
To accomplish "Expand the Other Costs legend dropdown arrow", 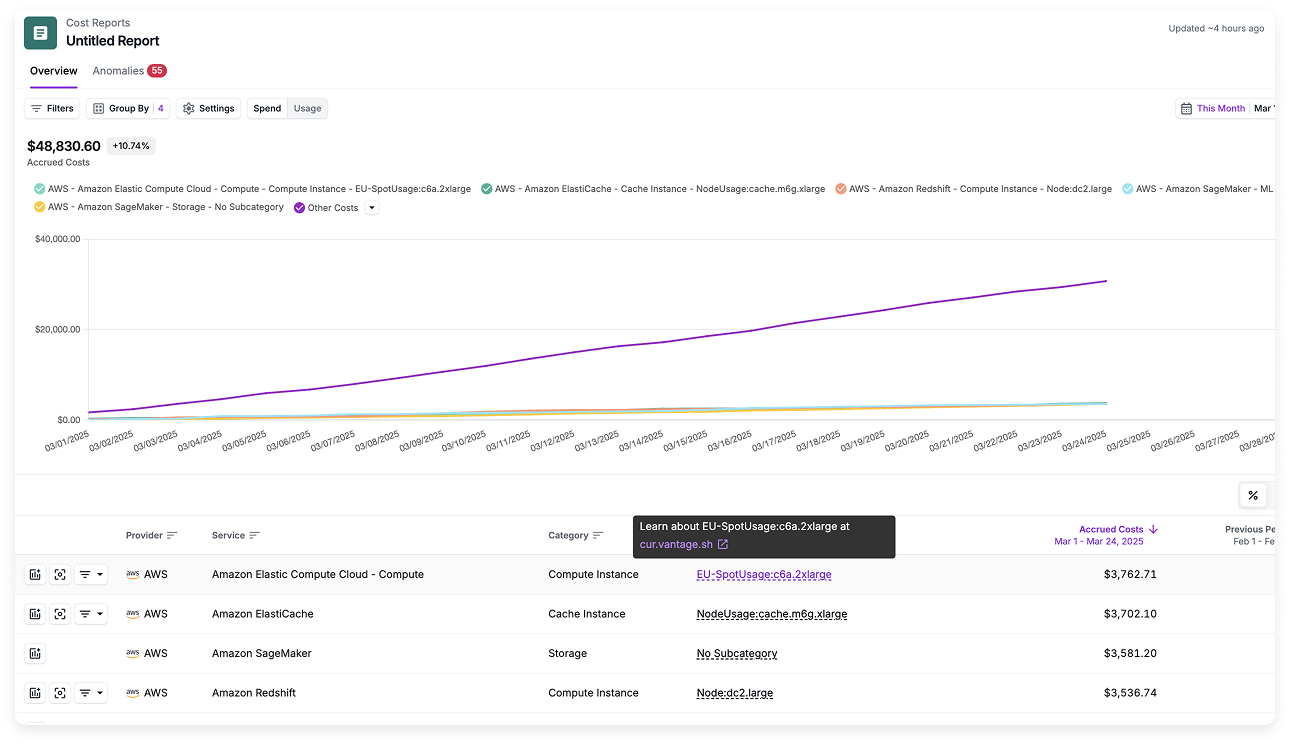I will [x=372, y=208].
